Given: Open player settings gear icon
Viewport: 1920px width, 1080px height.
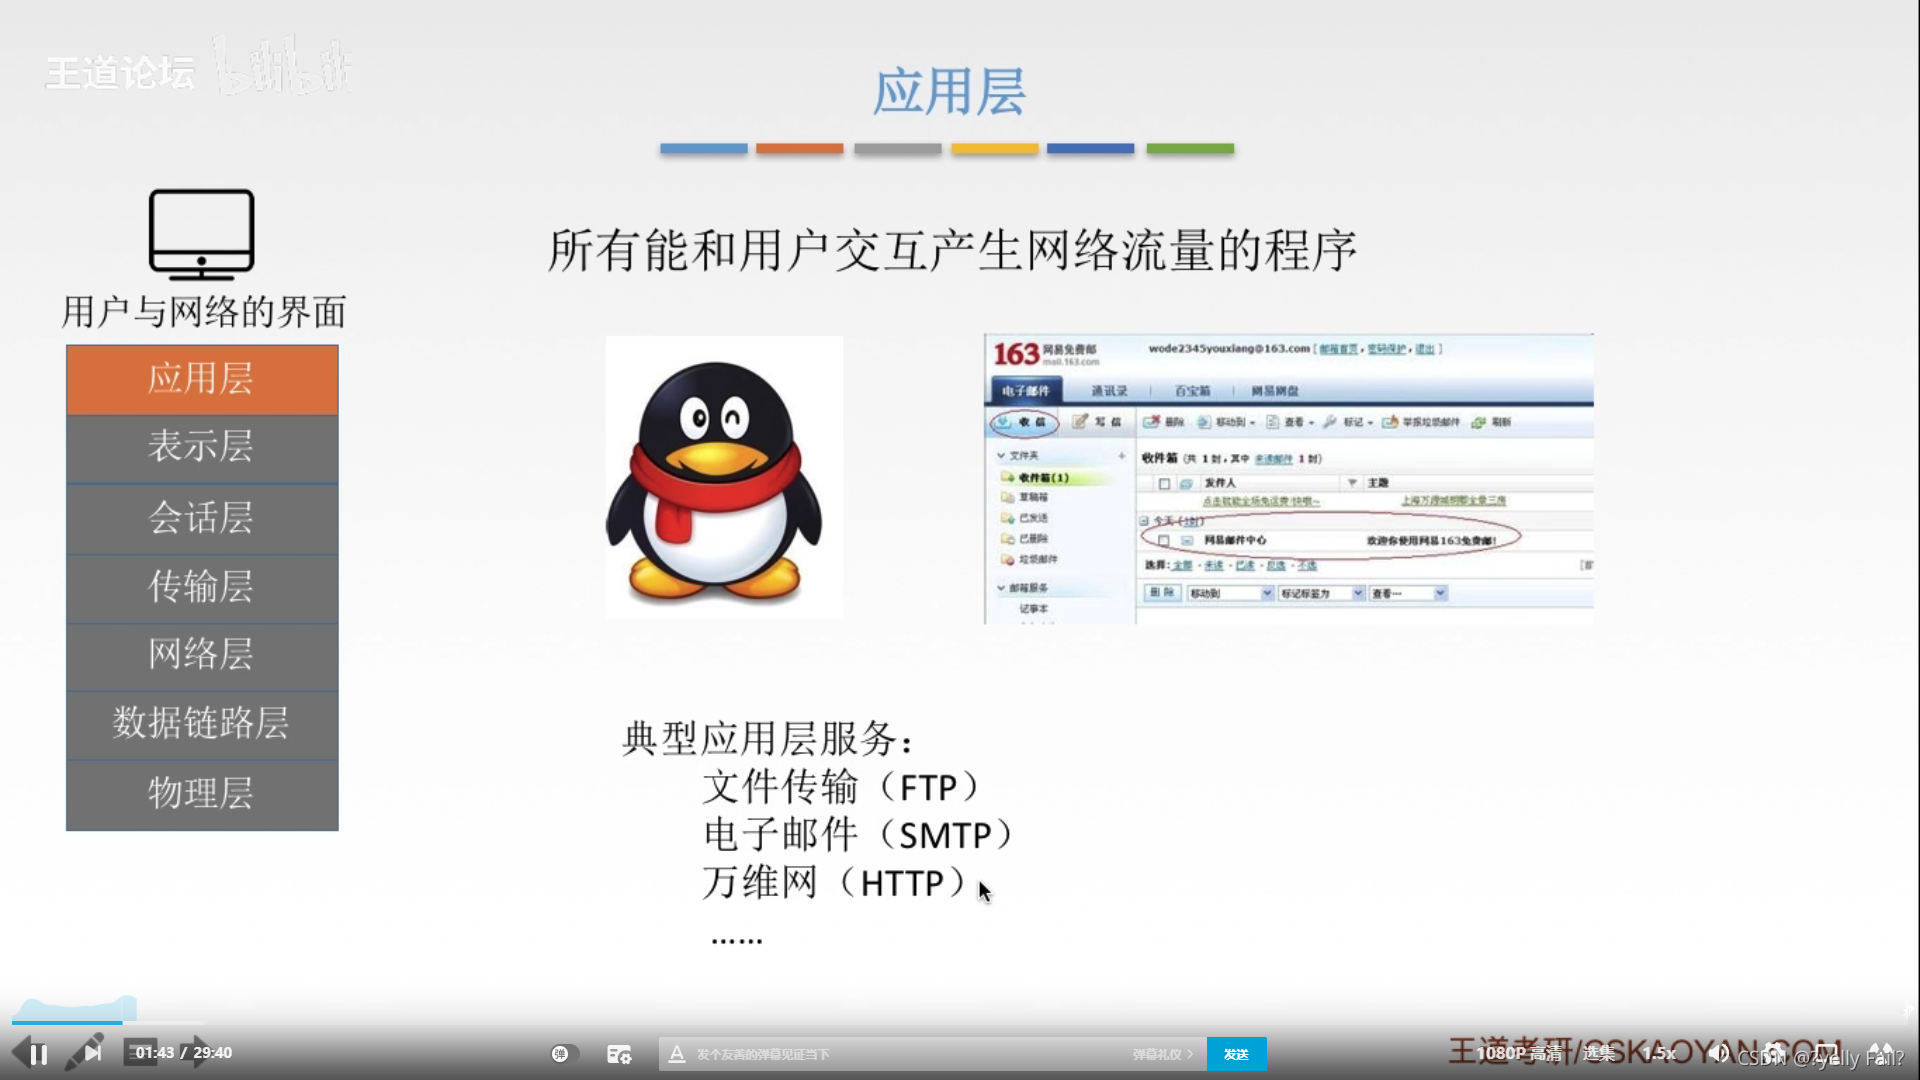Looking at the screenshot, I should point(1774,1053).
